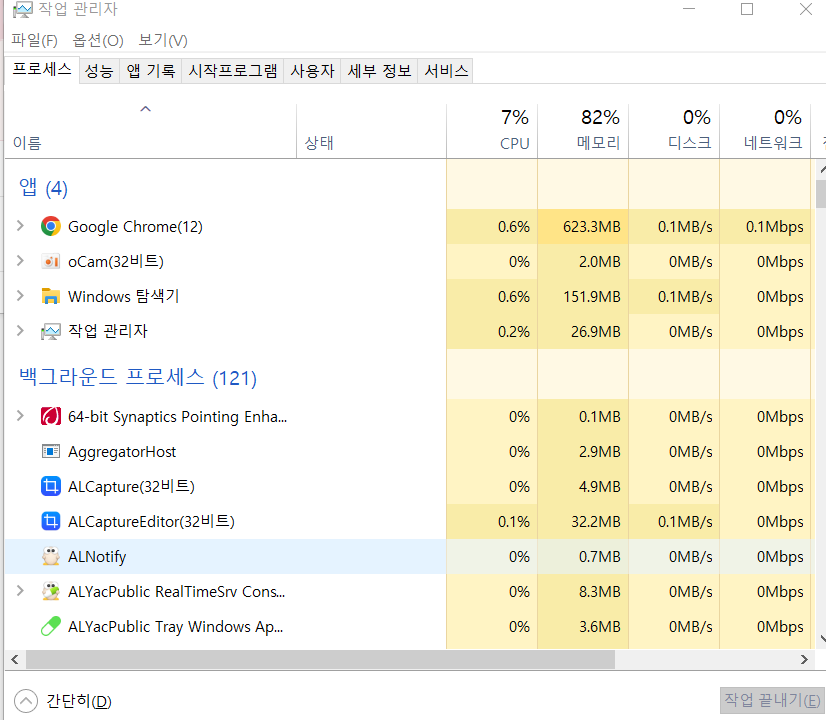This screenshot has height=720, width=826.
Task: Open the 보기(V) menu
Action: [163, 41]
